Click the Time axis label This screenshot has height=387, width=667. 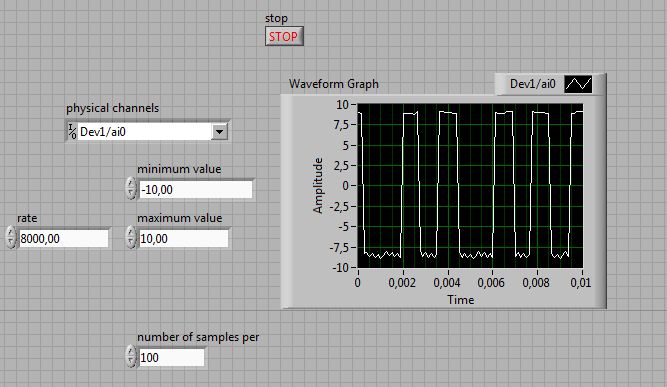pos(461,300)
